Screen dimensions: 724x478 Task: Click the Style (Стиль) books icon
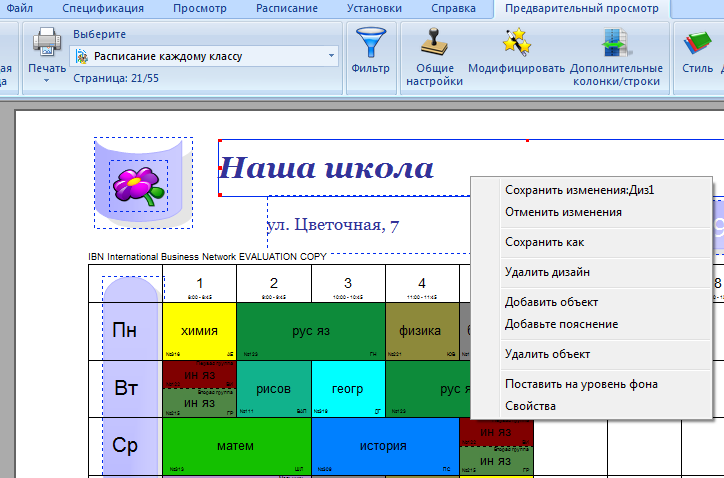pos(696,45)
